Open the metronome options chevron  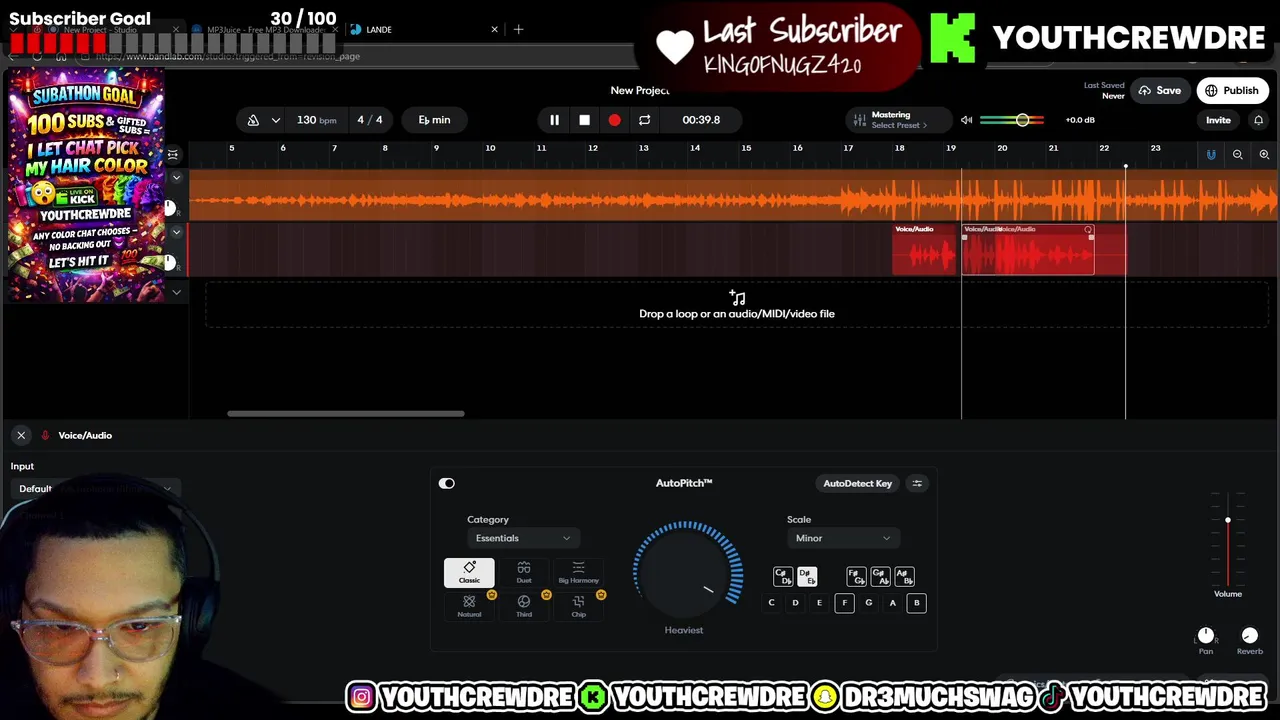275,120
